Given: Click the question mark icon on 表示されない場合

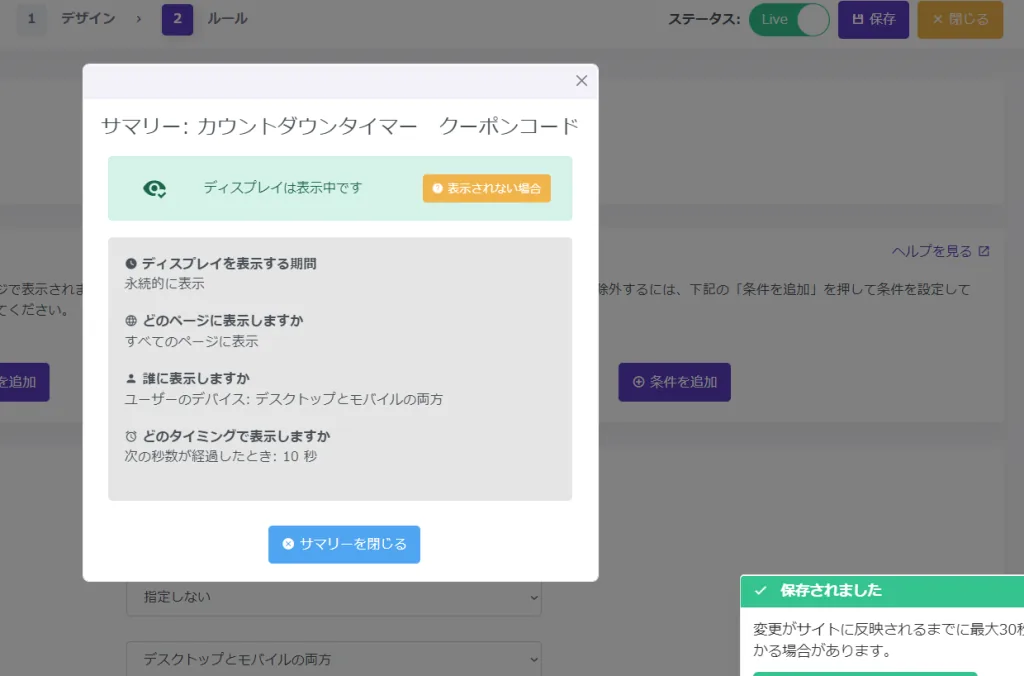Looking at the screenshot, I should tap(438, 188).
